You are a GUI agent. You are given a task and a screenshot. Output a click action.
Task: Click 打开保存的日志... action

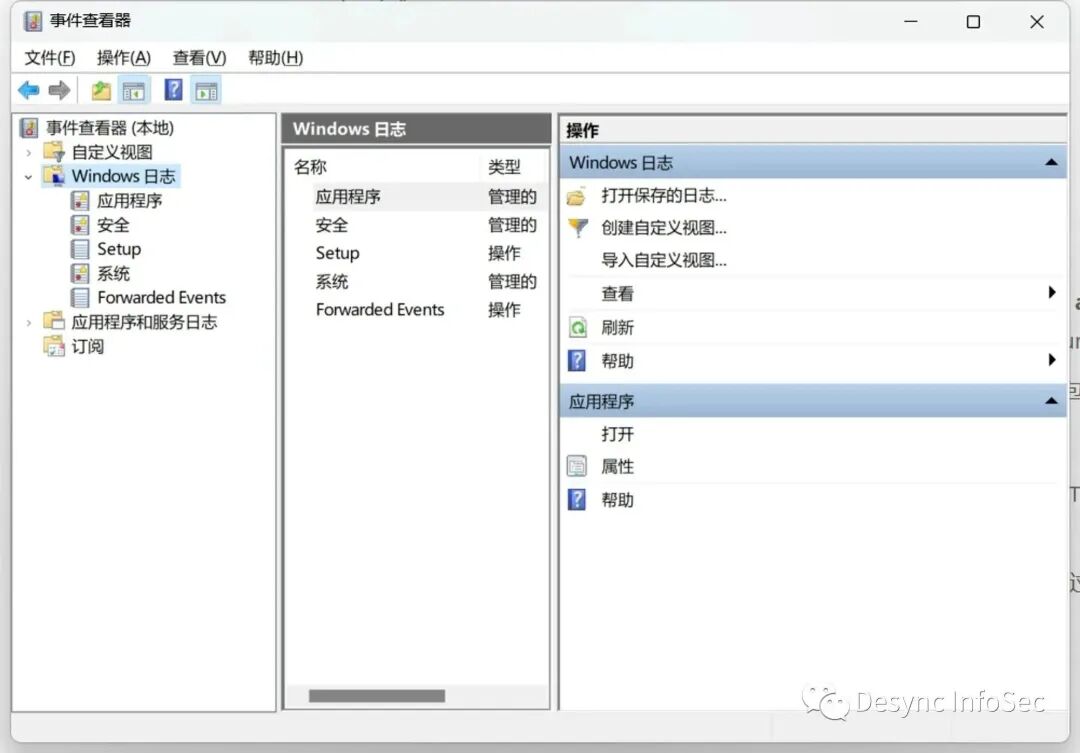[664, 196]
